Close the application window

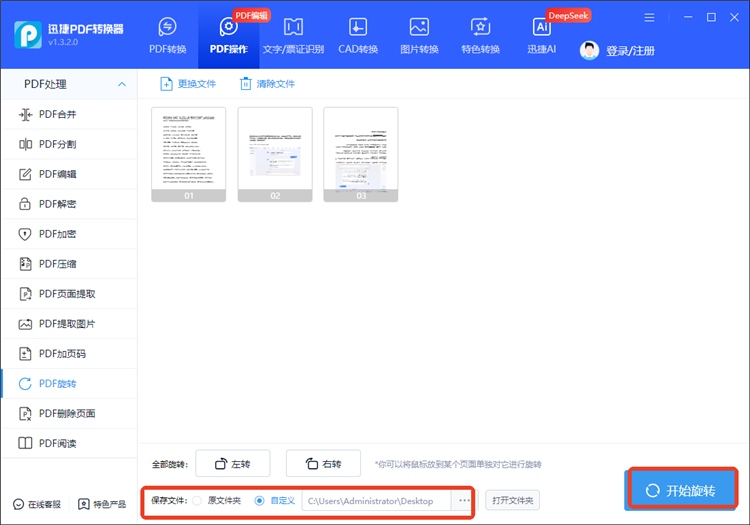(734, 17)
